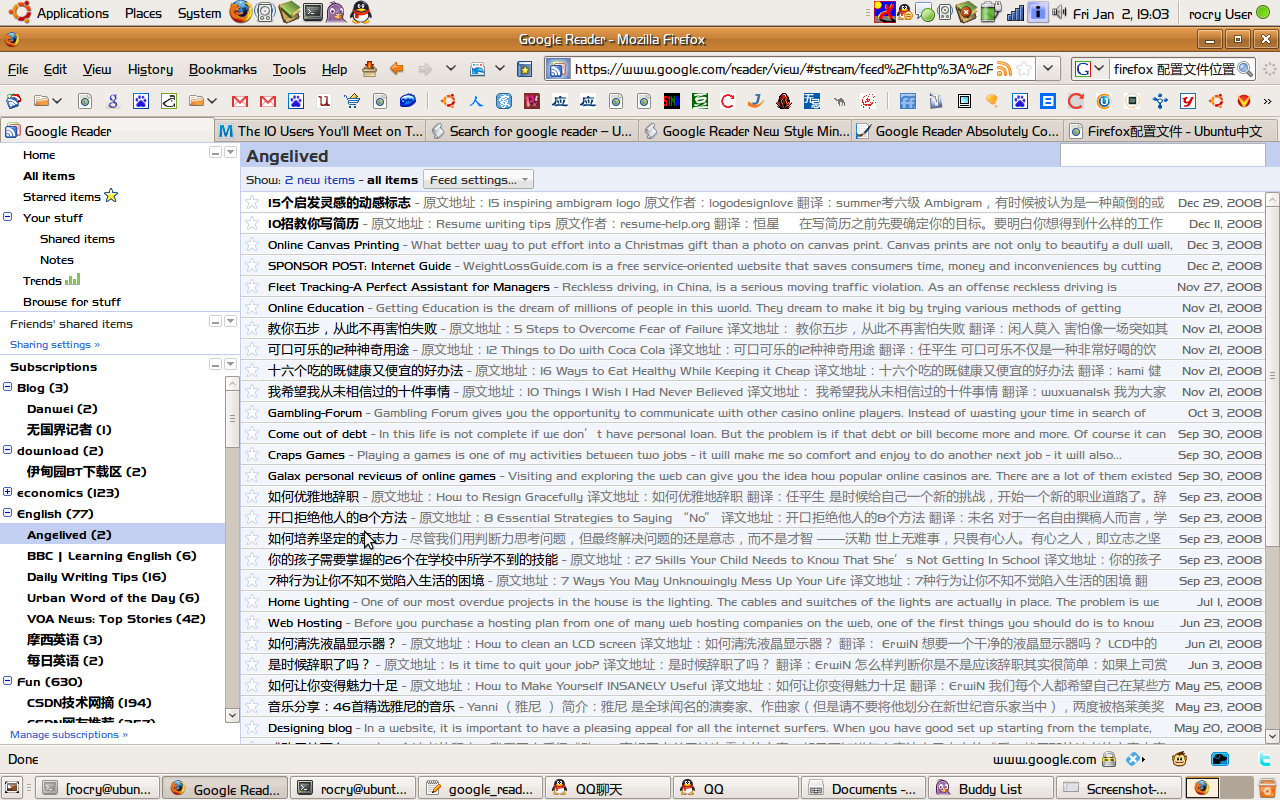The height and width of the screenshot is (800, 1280).
Task: Collapse the download folder in Subscriptions
Action: click(x=8, y=450)
